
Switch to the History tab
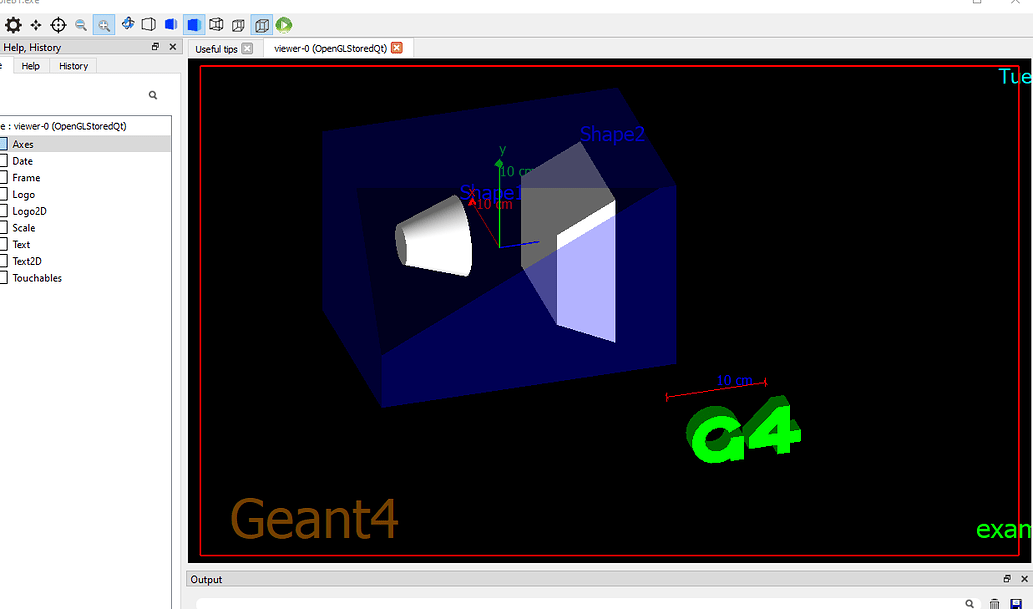click(x=72, y=65)
